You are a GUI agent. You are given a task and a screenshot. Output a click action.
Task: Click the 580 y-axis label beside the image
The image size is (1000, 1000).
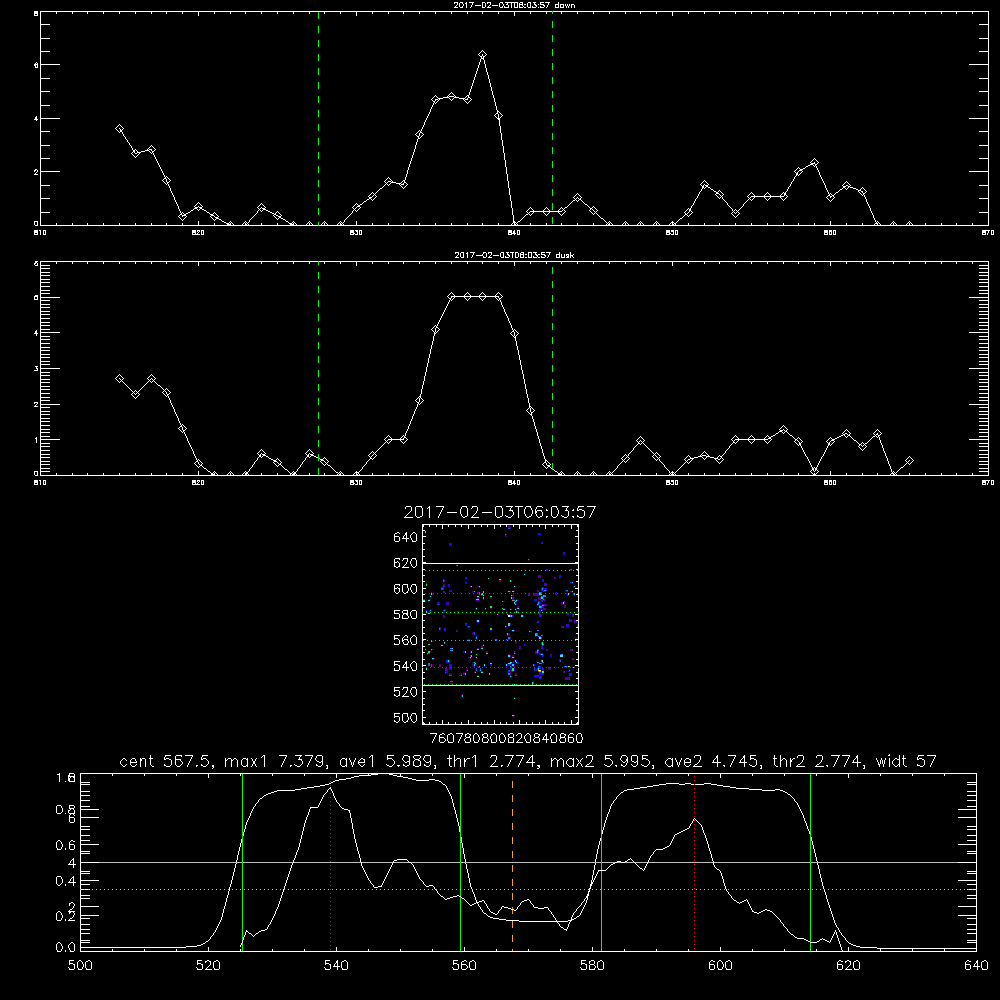[406, 615]
